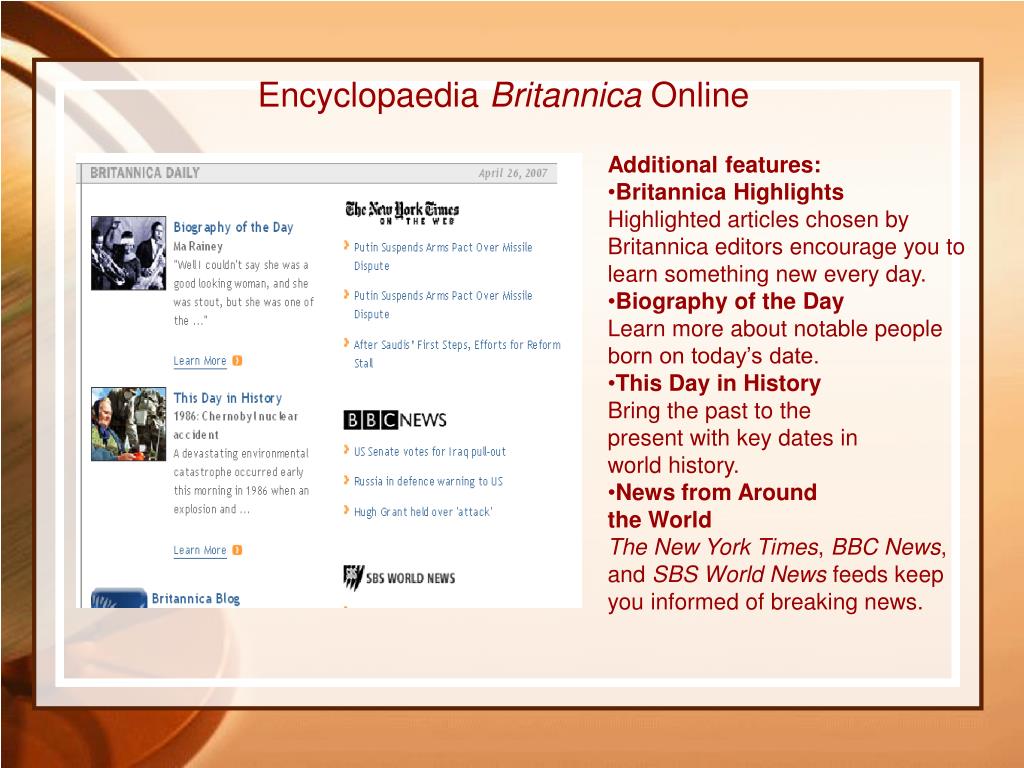Click the orange arrow icon beside Biography Learn More
Viewport: 1024px width, 768px height.
coord(237,360)
